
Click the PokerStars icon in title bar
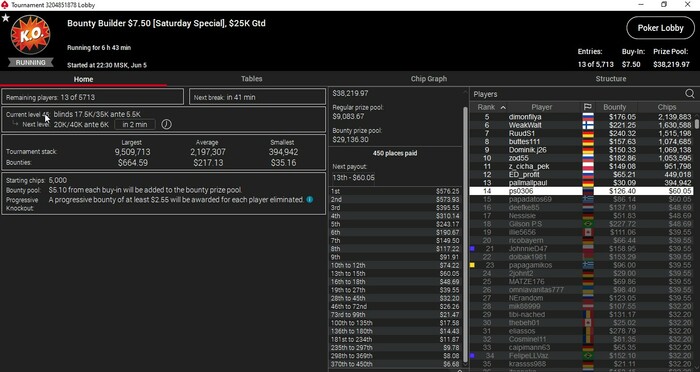point(4,5)
